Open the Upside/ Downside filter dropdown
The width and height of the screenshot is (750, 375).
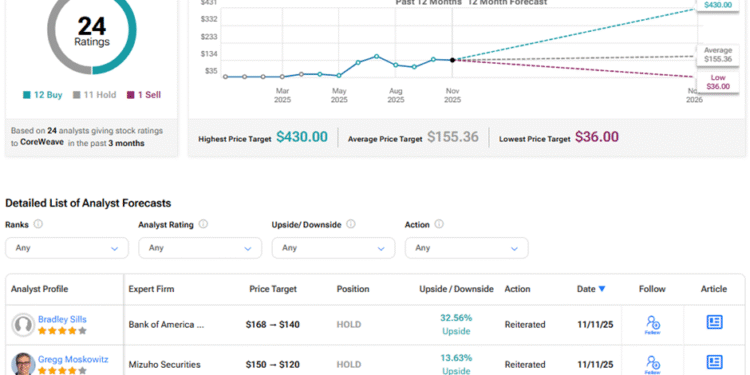(333, 248)
